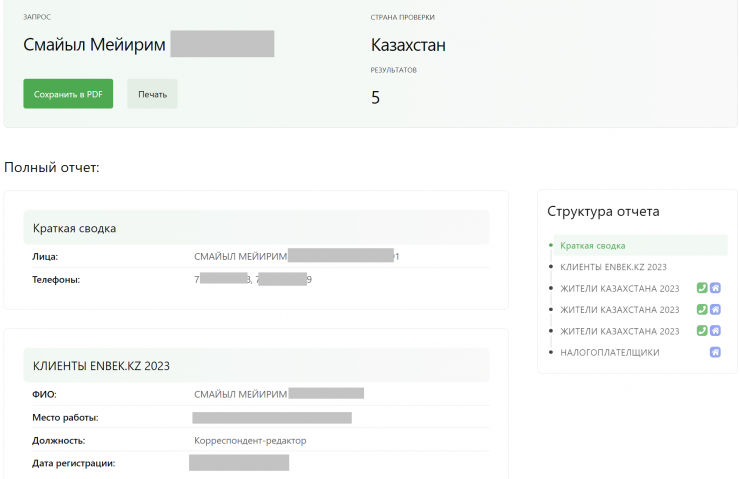Image resolution: width=740 pixels, height=479 pixels.
Task: Click the Краткая сводка card header
Action: pyautogui.click(x=75, y=228)
